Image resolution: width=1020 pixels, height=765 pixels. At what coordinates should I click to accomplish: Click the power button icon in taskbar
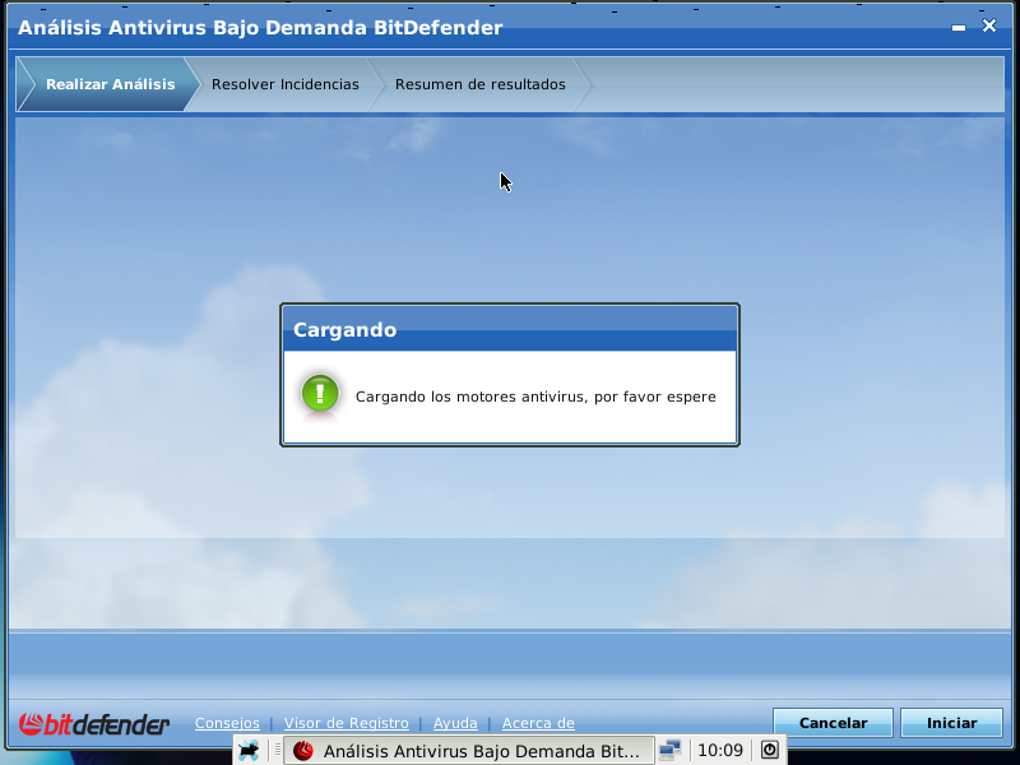(x=770, y=750)
